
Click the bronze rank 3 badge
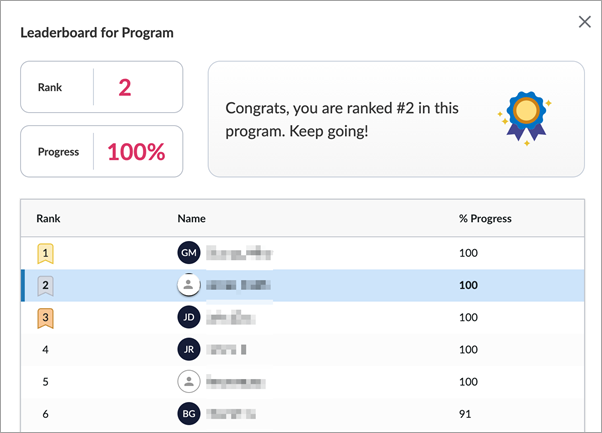point(46,318)
